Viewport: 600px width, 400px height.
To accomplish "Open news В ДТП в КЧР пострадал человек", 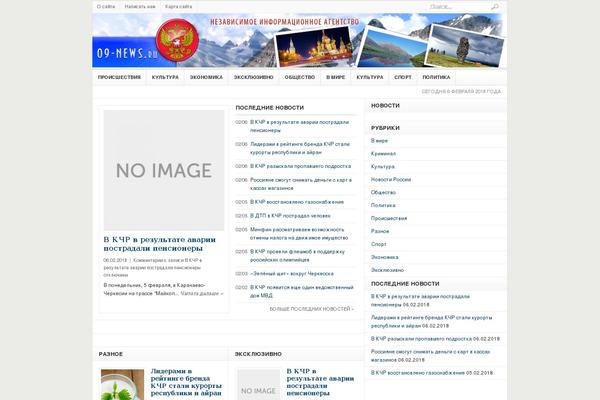I will click(290, 216).
